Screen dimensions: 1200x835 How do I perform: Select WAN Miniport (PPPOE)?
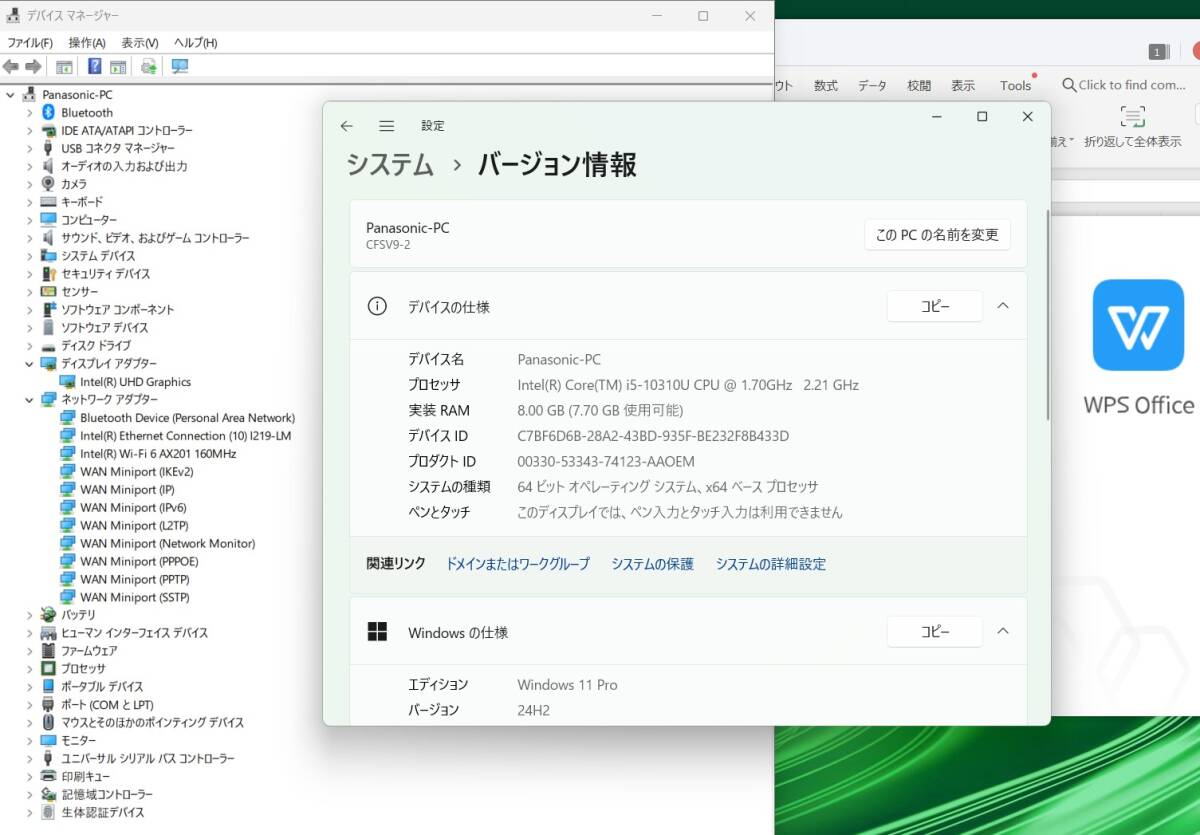(139, 562)
